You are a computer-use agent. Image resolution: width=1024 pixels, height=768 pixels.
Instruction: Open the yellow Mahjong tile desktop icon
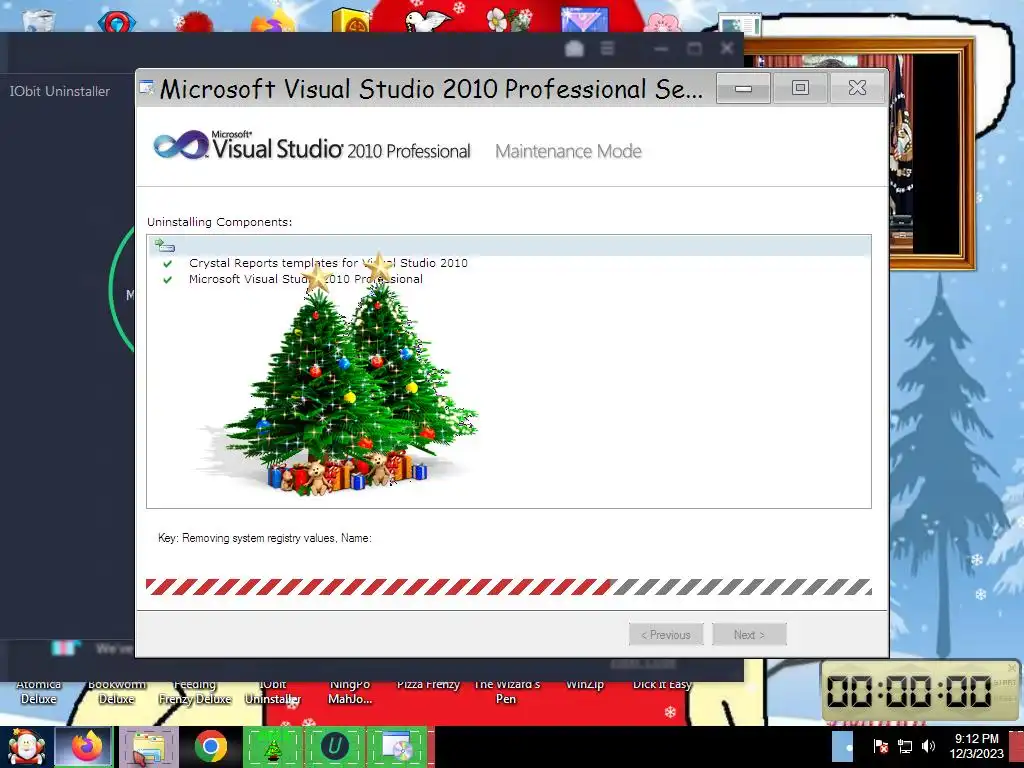(x=350, y=20)
